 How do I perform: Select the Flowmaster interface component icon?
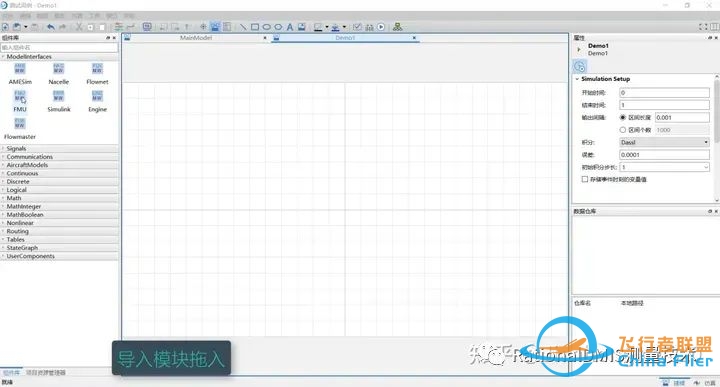pos(20,123)
